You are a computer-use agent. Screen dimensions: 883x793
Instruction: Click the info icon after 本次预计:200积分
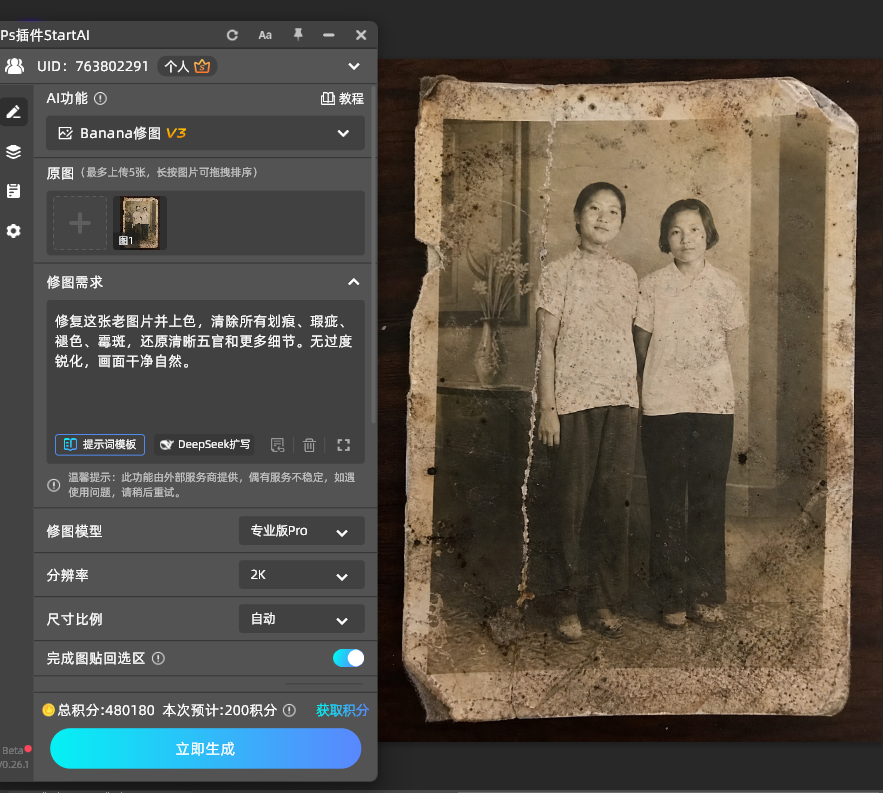coord(289,710)
